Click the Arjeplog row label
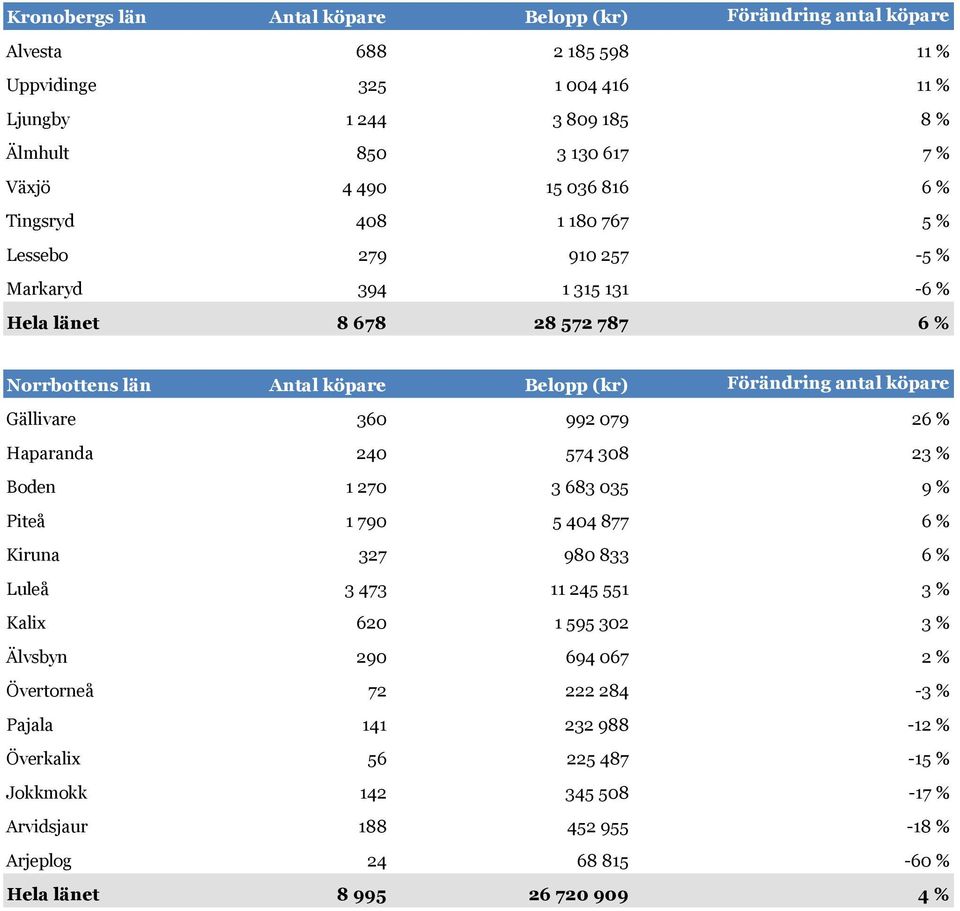The image size is (960, 911). click(39, 861)
